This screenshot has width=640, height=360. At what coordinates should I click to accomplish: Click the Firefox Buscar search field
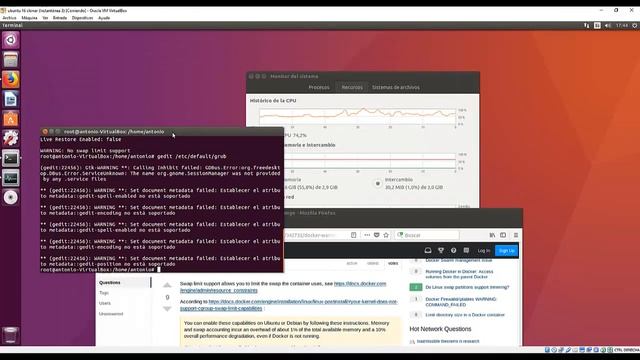pyautogui.click(x=427, y=235)
